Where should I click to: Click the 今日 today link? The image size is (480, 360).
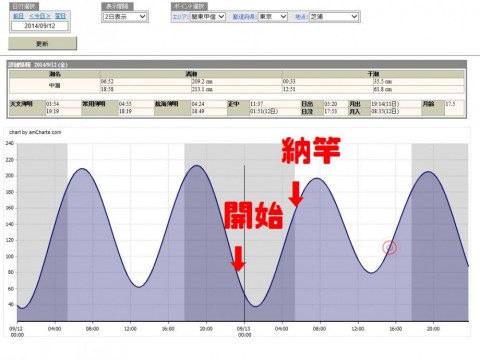coord(40,16)
